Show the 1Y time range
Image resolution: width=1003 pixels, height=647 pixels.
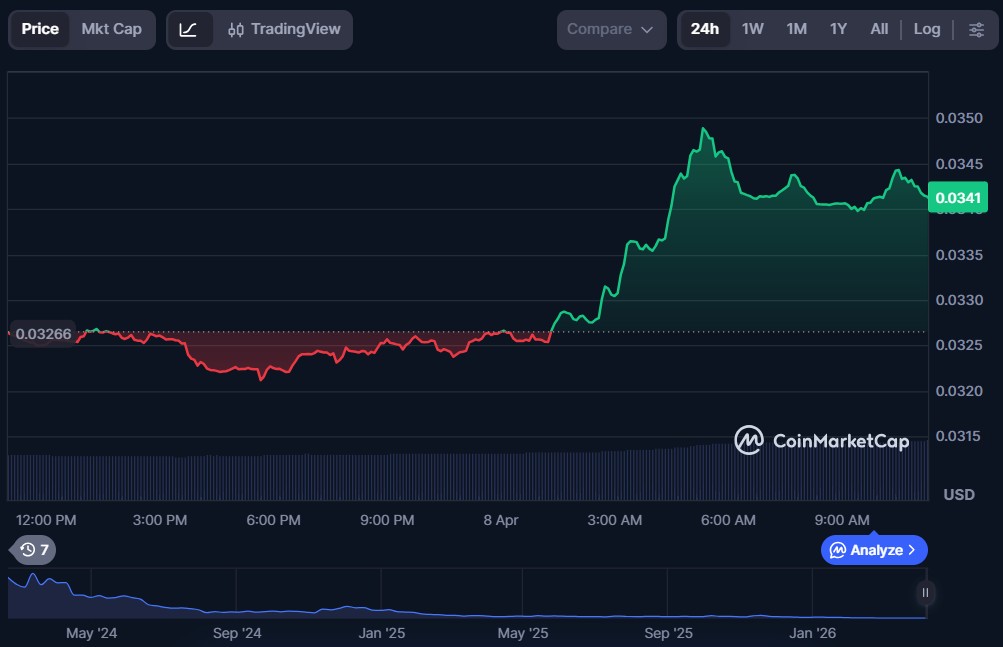coord(838,29)
